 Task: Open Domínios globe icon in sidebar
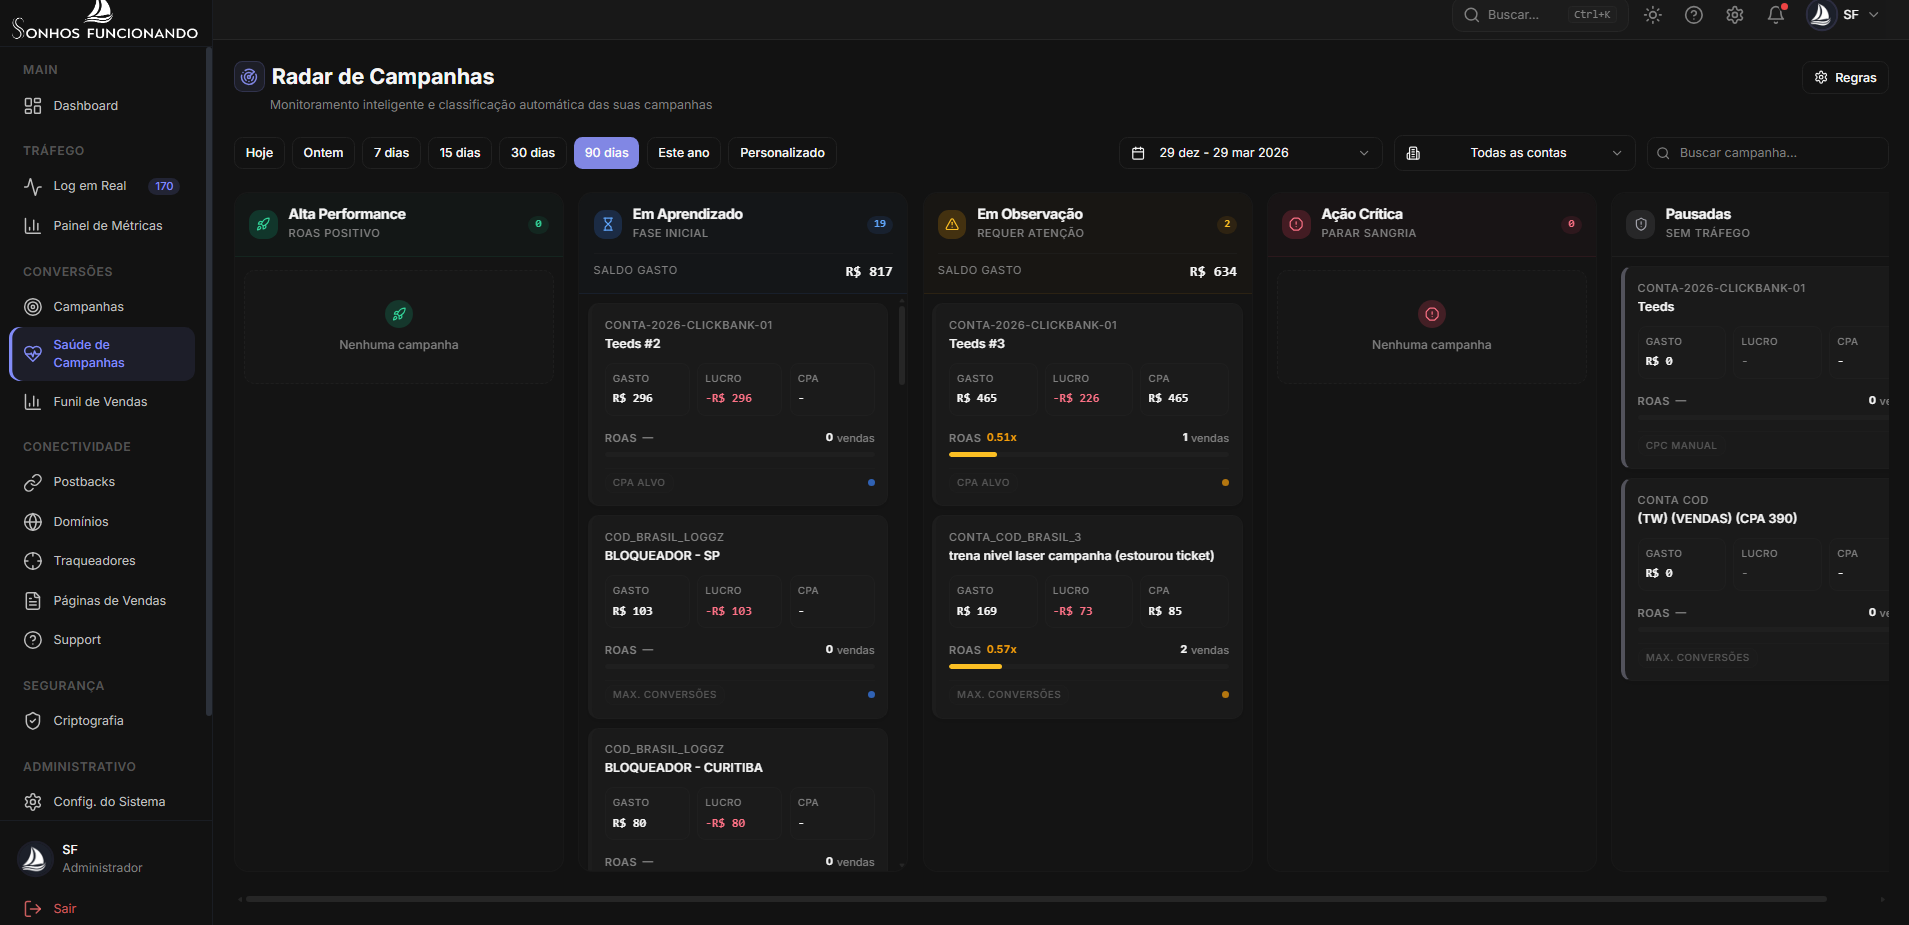[33, 522]
